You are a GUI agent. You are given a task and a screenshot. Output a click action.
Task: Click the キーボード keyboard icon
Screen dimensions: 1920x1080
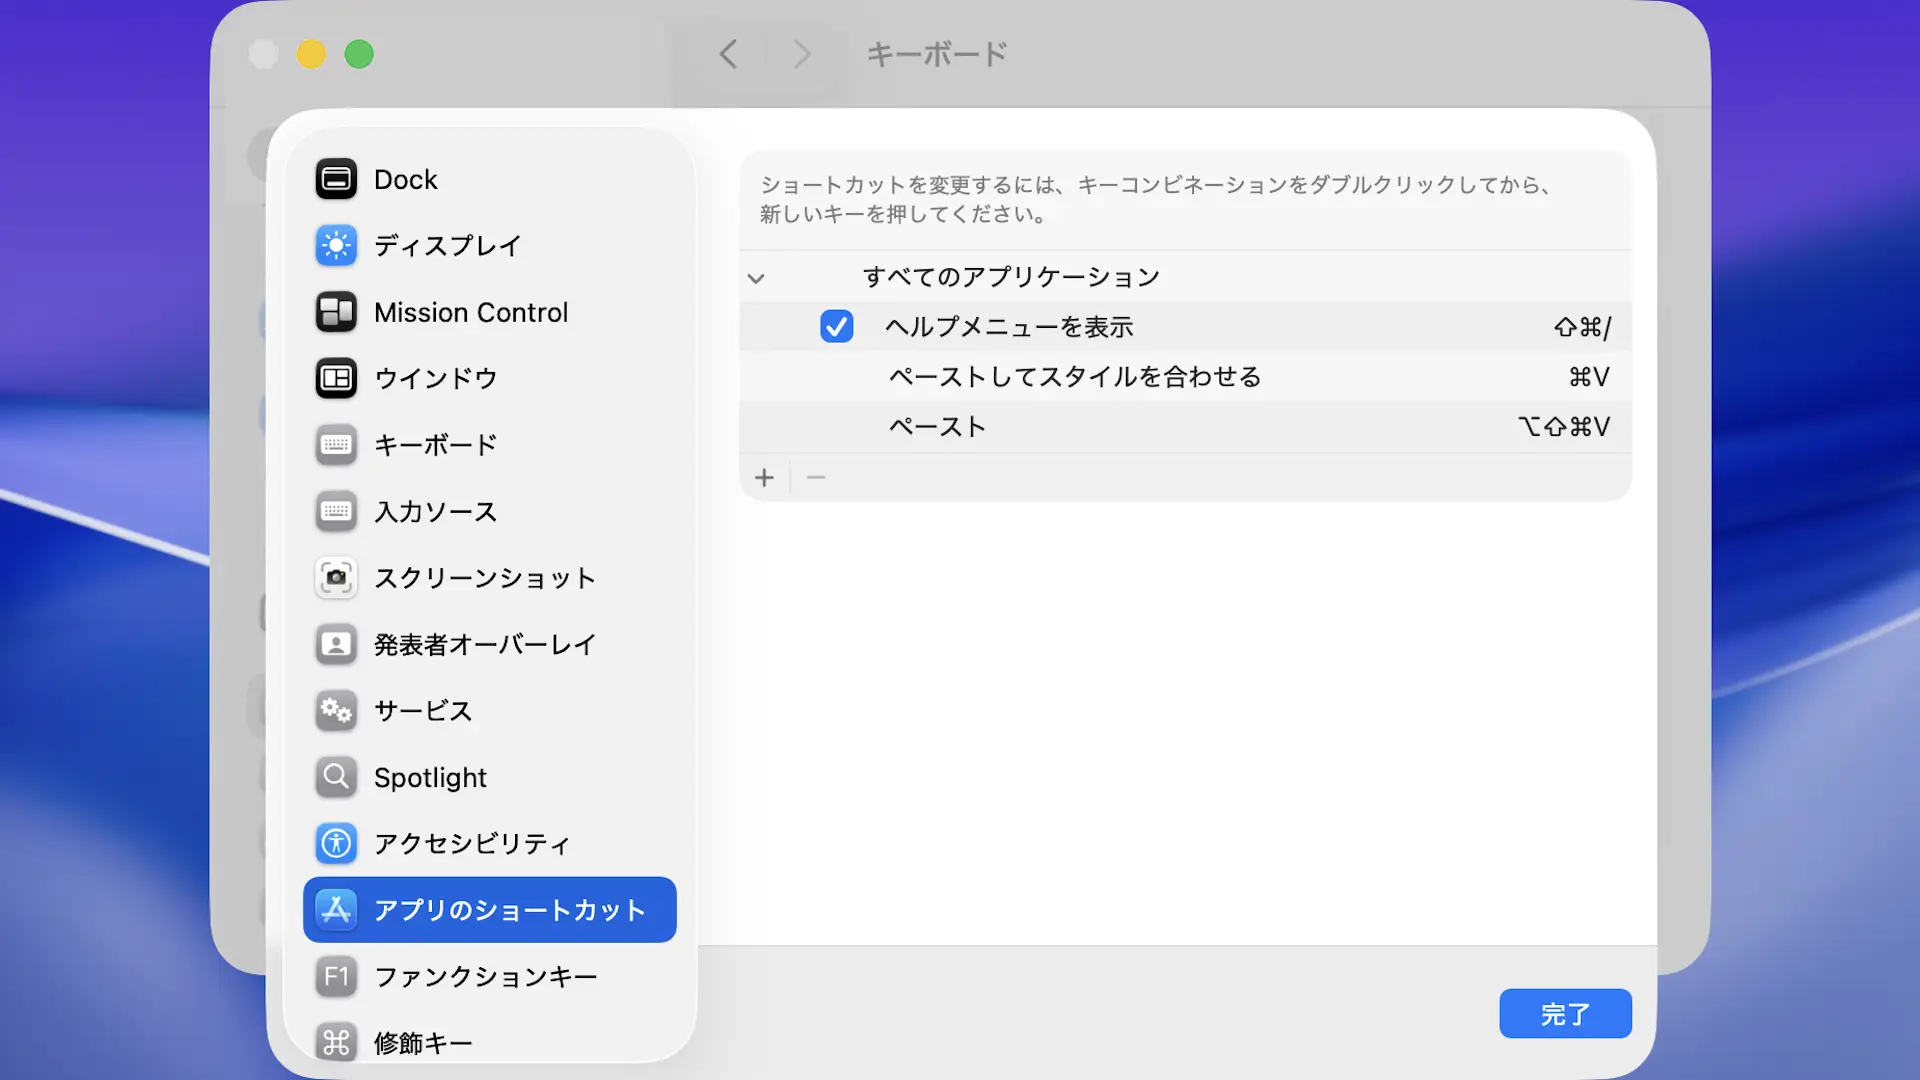coord(336,445)
